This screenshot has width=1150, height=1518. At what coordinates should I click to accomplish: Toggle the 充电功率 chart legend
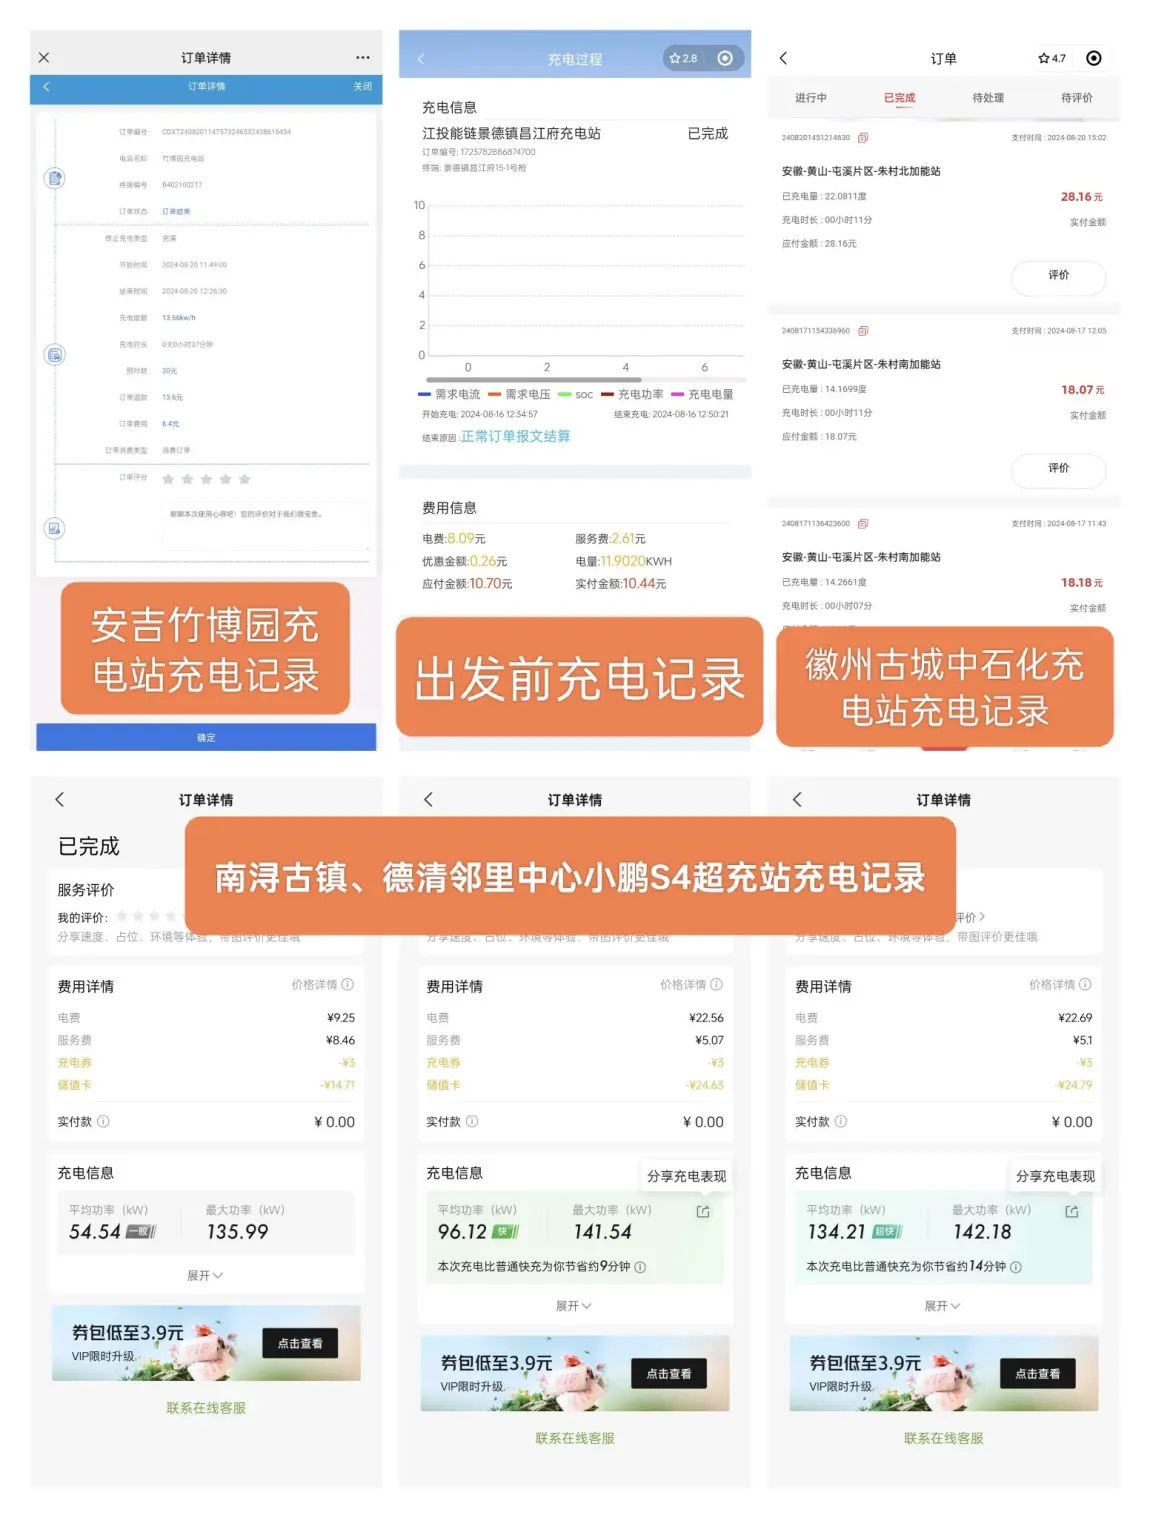(x=632, y=395)
